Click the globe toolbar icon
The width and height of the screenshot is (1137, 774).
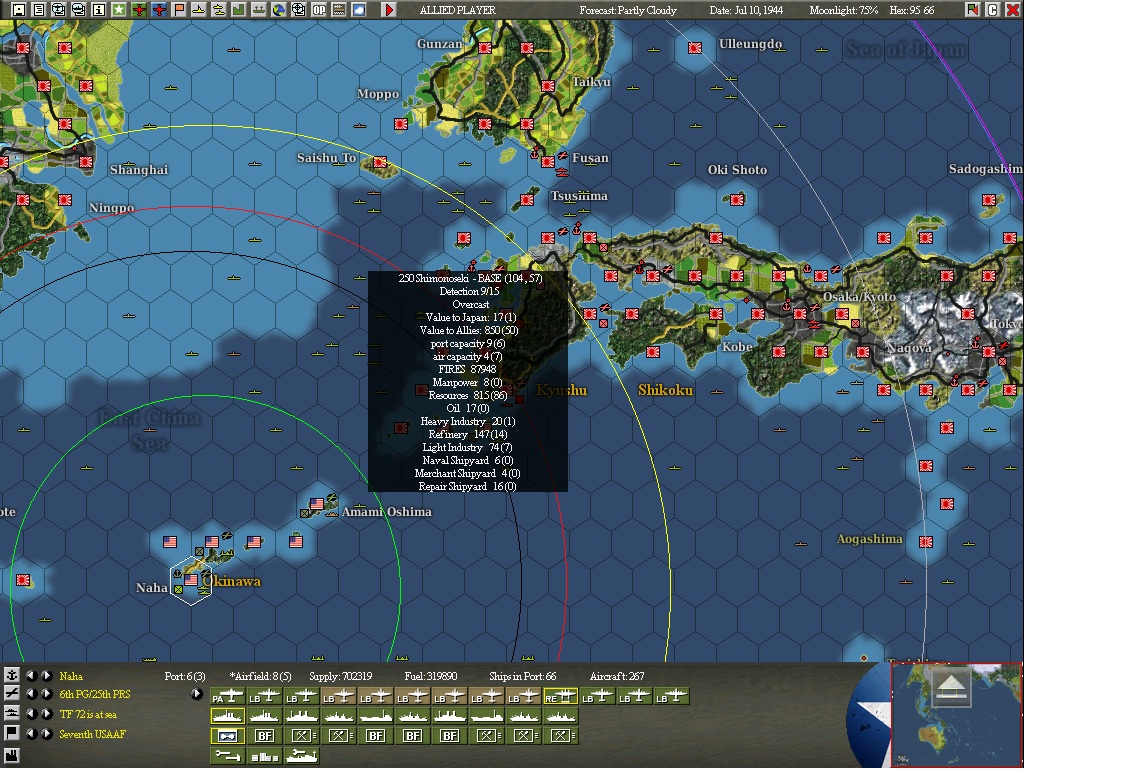[x=278, y=10]
